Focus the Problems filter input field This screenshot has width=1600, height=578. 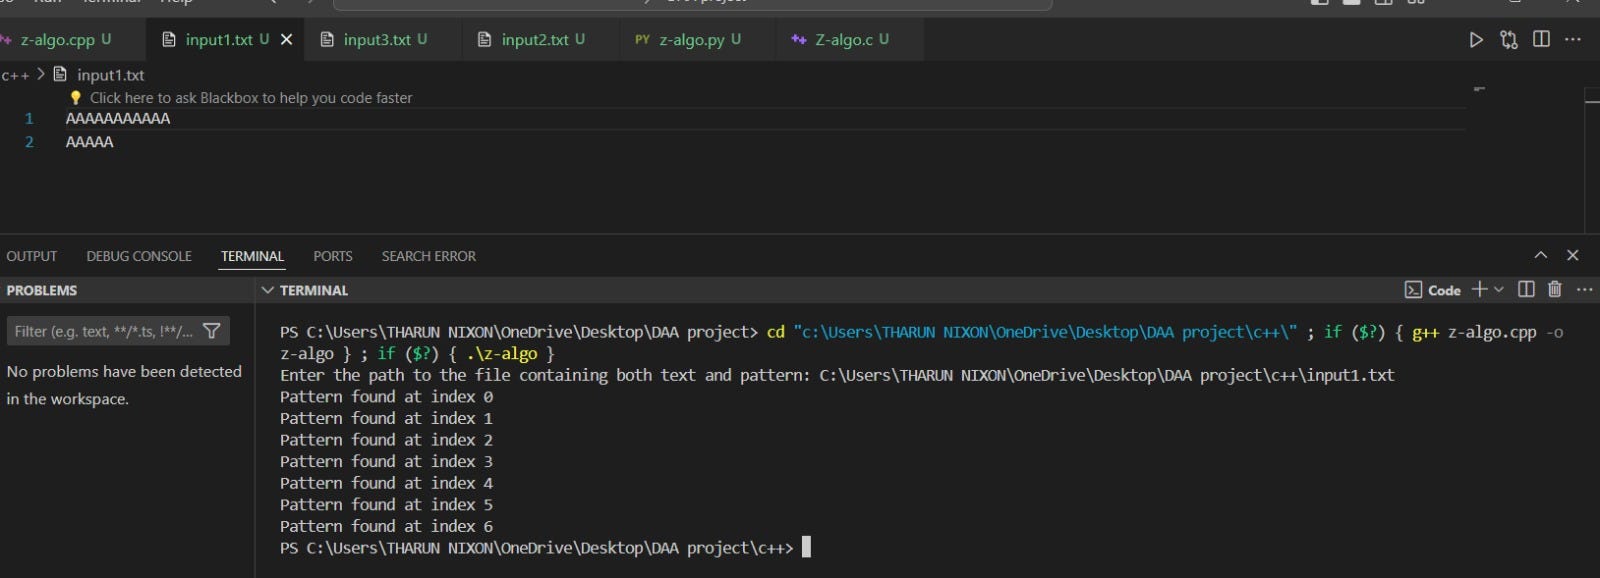(x=104, y=331)
